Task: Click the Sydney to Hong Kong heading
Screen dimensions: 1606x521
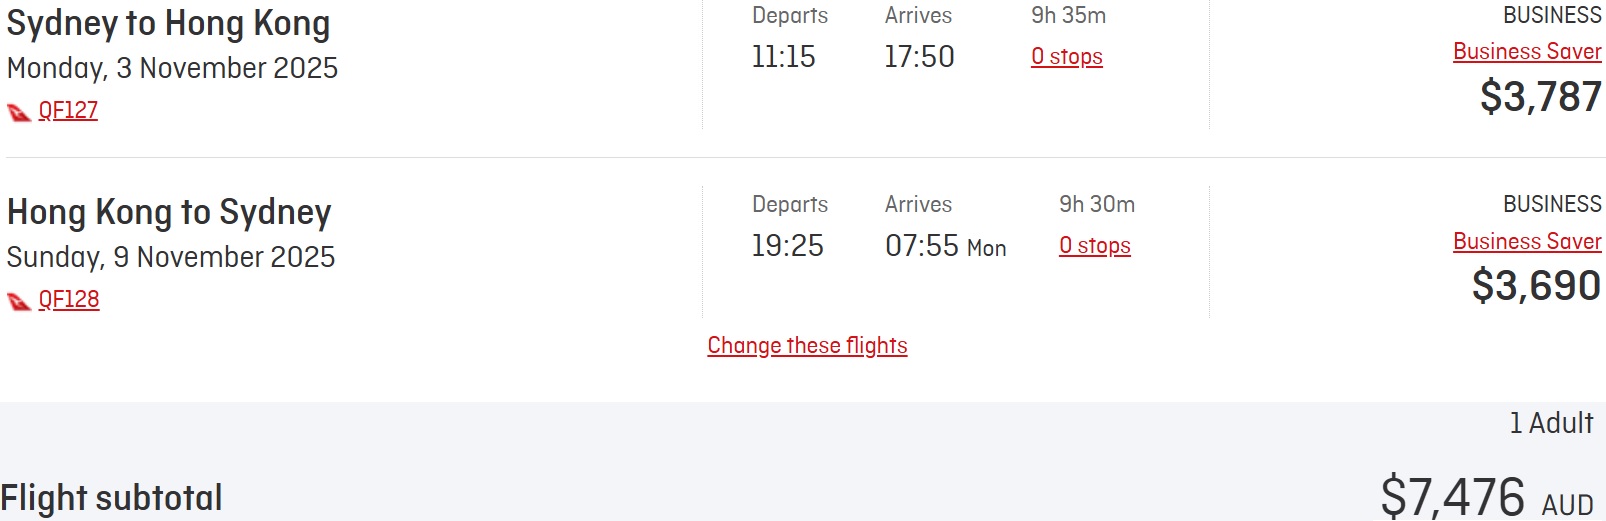Action: pos(168,24)
